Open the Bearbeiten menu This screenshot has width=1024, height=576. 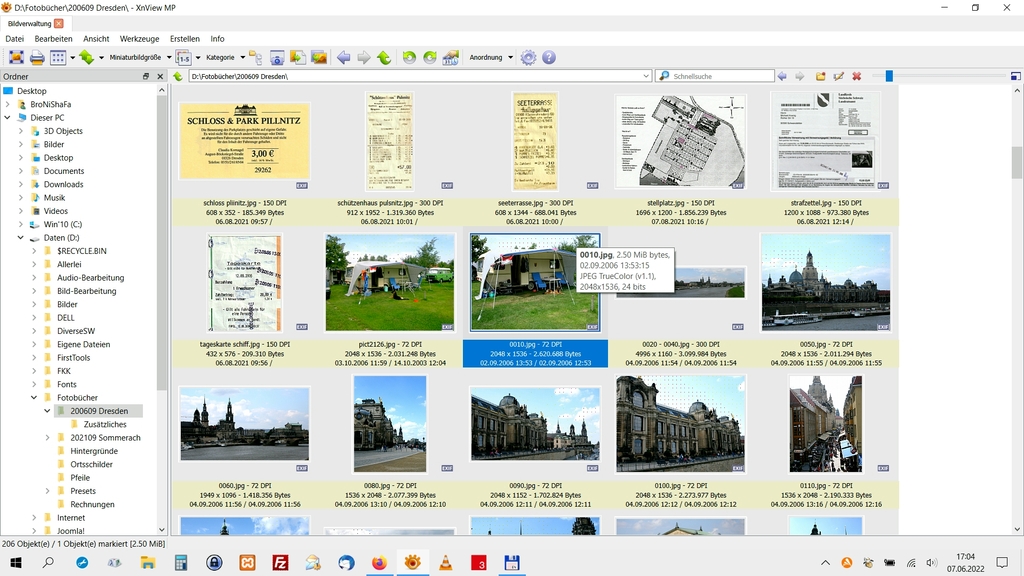(53, 39)
